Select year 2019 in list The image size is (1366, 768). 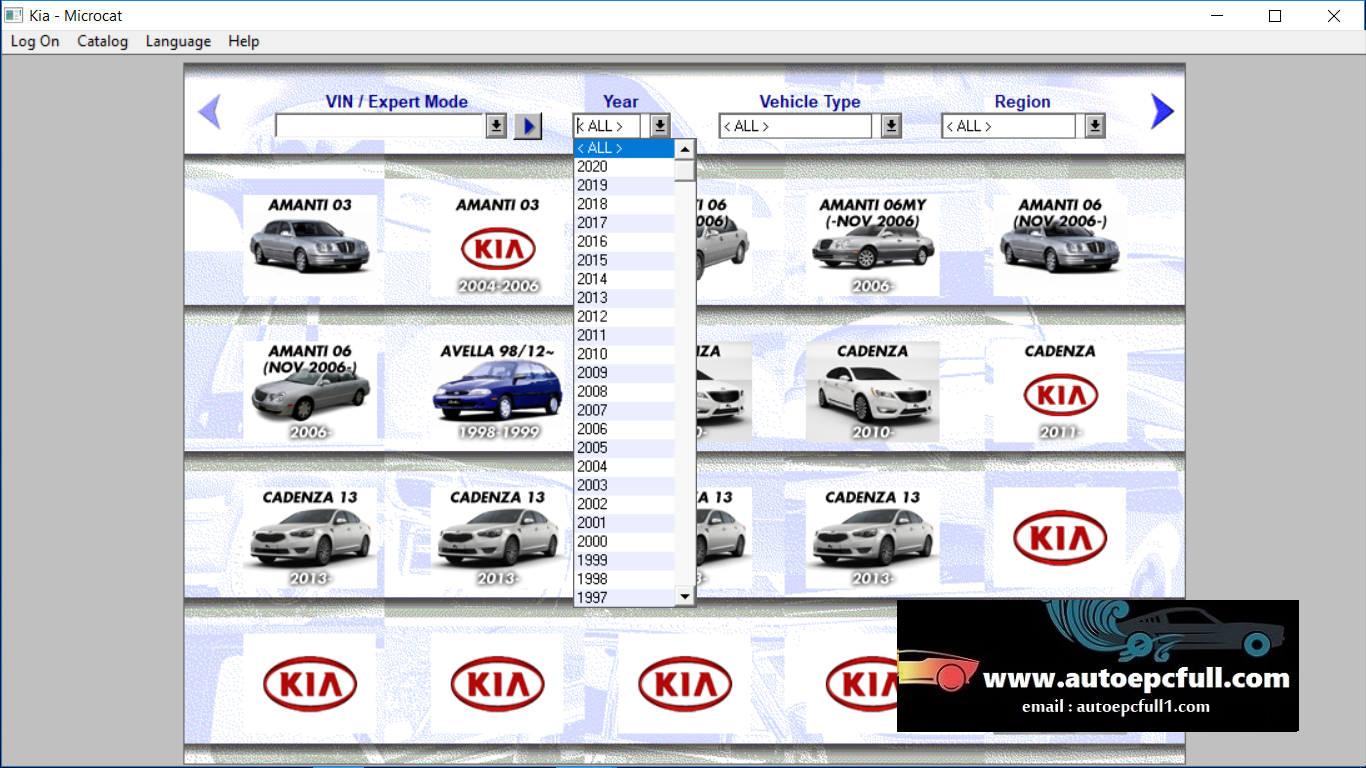624,185
